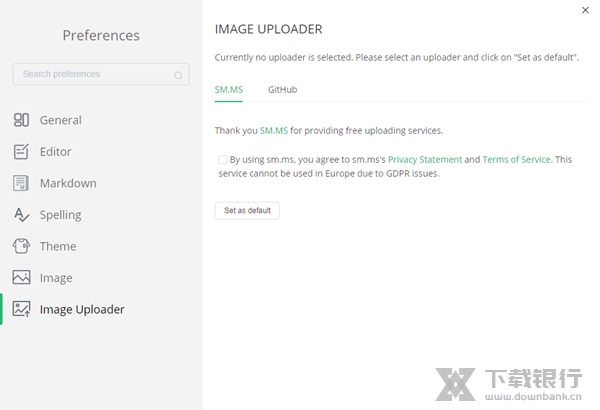Click the Theme shirt icon

[21, 246]
